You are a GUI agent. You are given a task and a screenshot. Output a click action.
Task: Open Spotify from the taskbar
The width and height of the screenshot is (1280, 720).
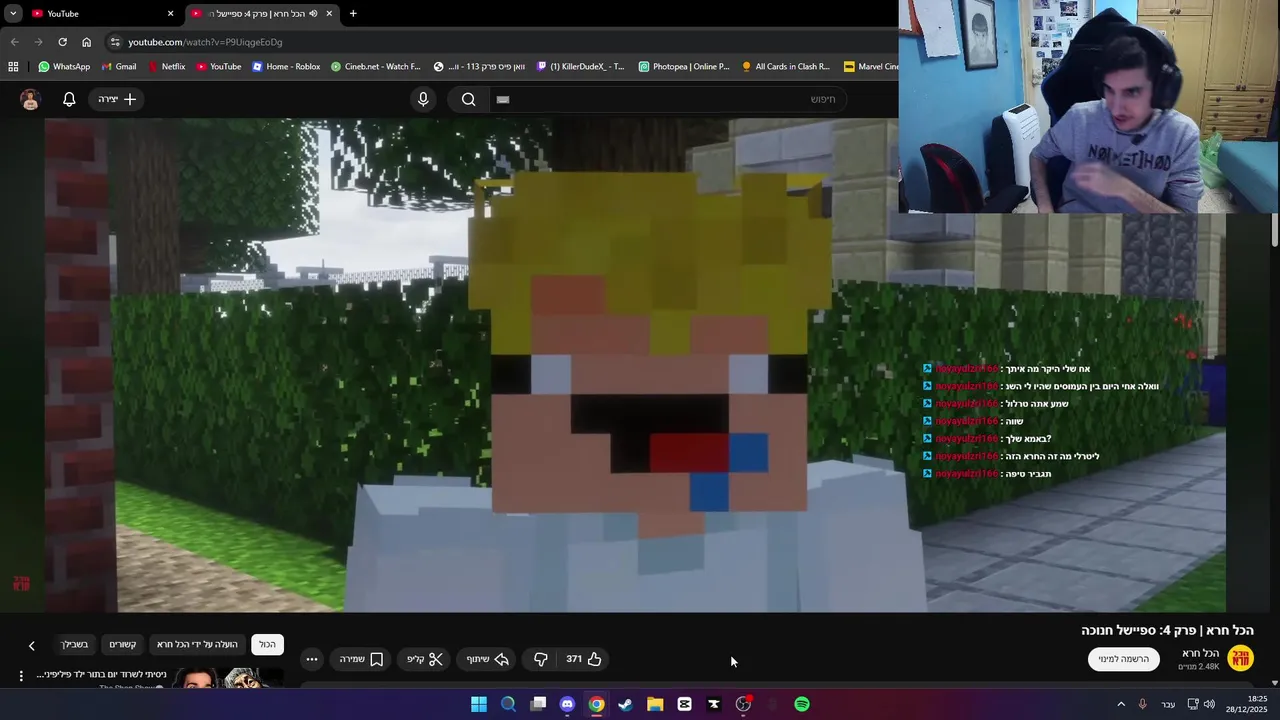point(802,704)
